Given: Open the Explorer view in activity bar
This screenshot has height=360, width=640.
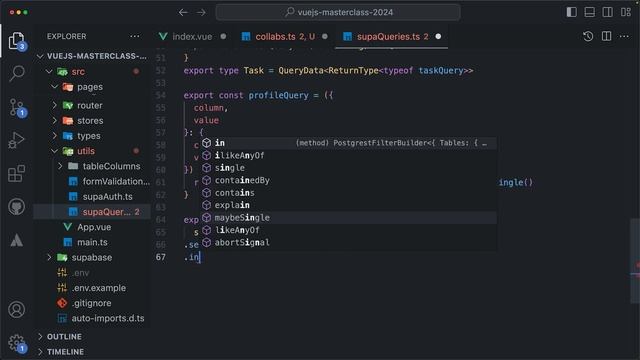Looking at the screenshot, I should tap(16, 41).
